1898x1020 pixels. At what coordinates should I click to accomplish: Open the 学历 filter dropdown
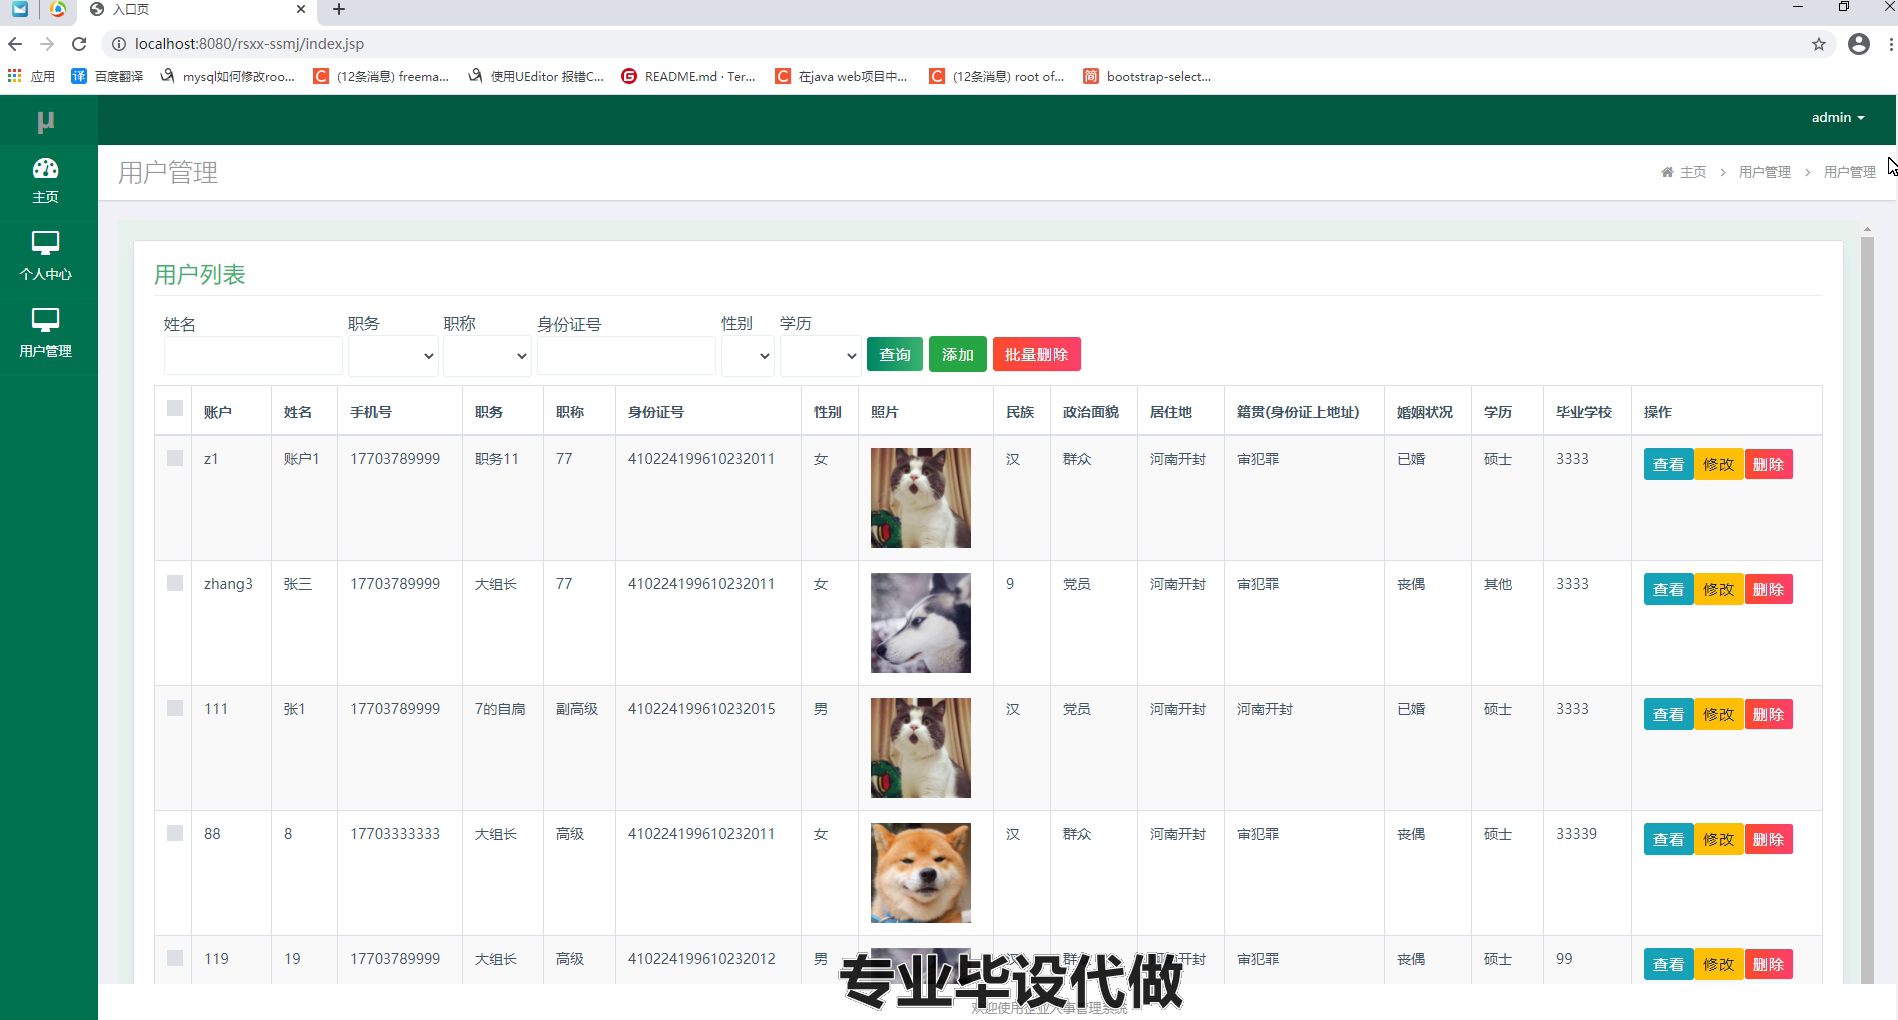[821, 356]
